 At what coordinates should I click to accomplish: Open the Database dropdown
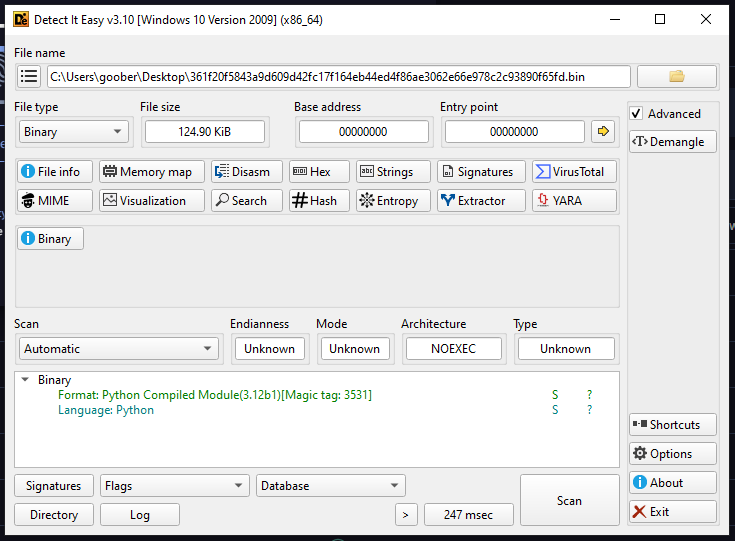331,486
